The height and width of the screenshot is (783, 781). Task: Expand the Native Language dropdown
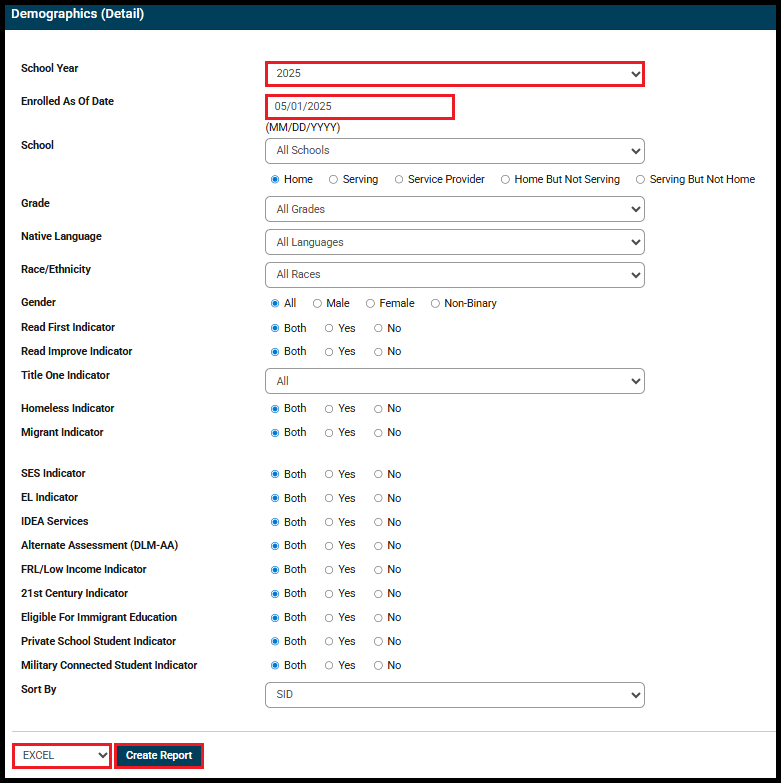pos(454,242)
